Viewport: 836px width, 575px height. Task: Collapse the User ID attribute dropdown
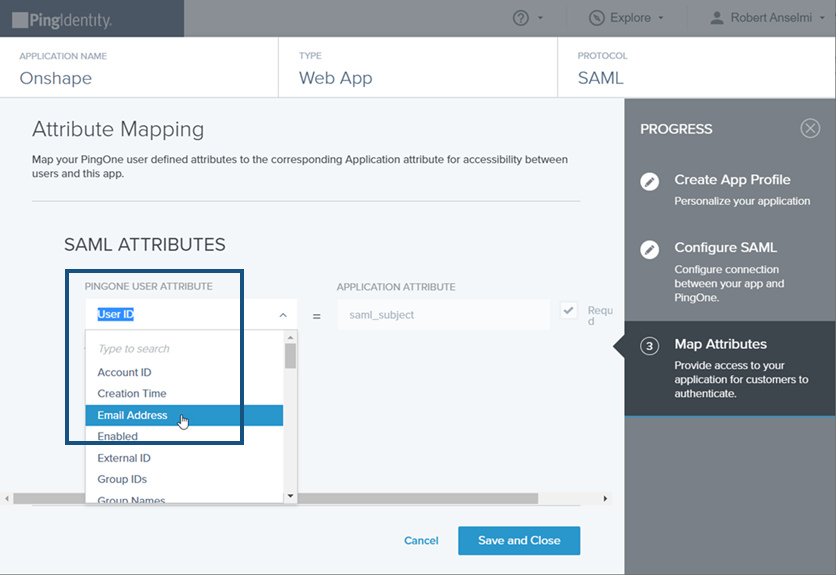[283, 315]
